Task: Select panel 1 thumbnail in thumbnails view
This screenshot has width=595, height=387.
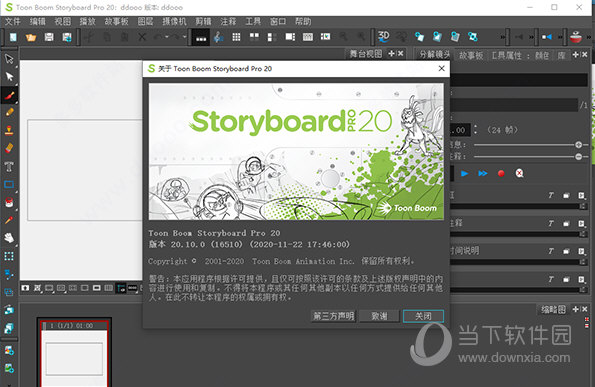Action: [74, 354]
